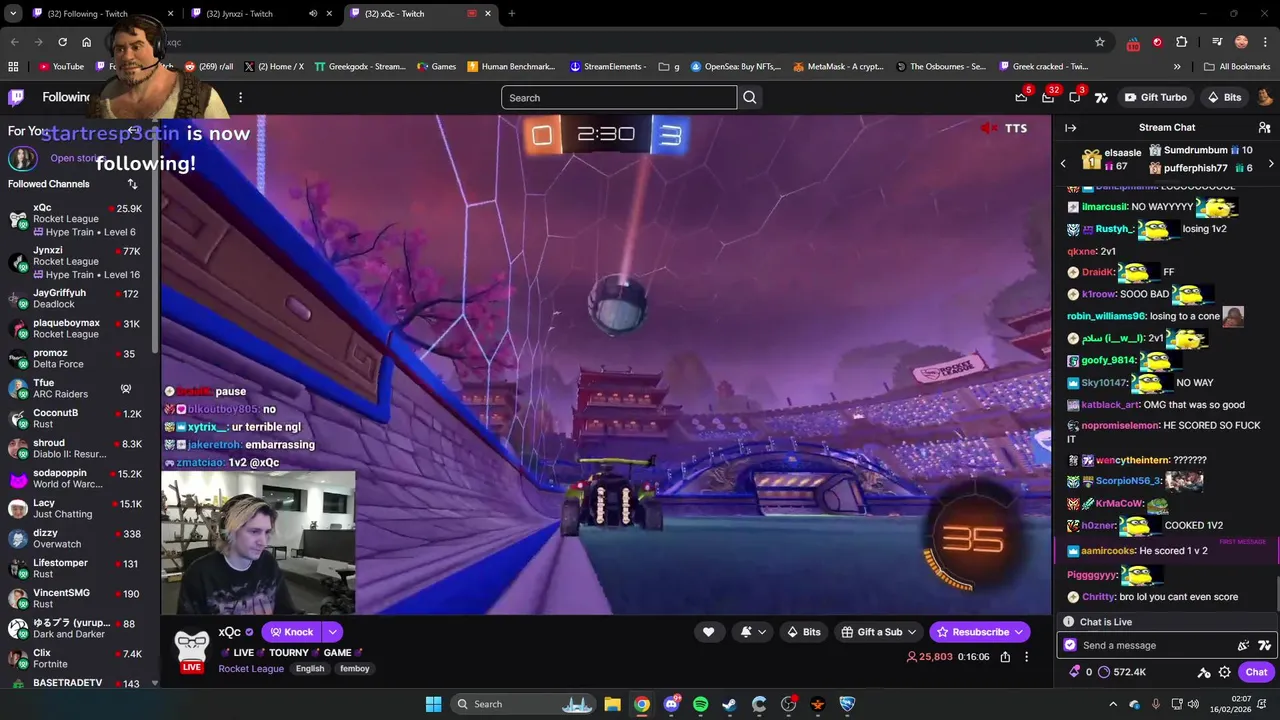Image resolution: width=1280 pixels, height=720 pixels.
Task: Sort followed channels icon
Action: coord(132,184)
